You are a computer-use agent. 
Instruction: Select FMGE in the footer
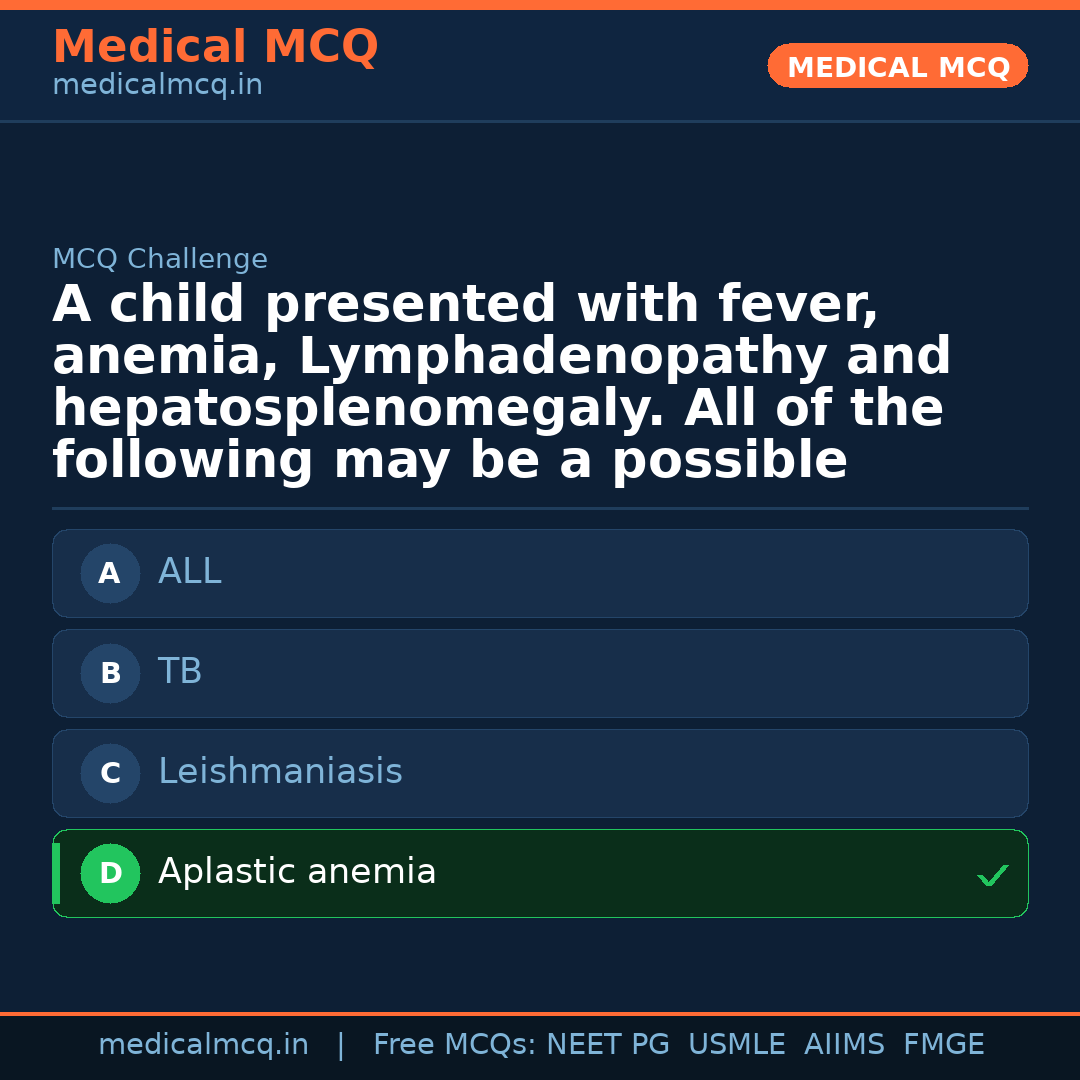tap(943, 1045)
